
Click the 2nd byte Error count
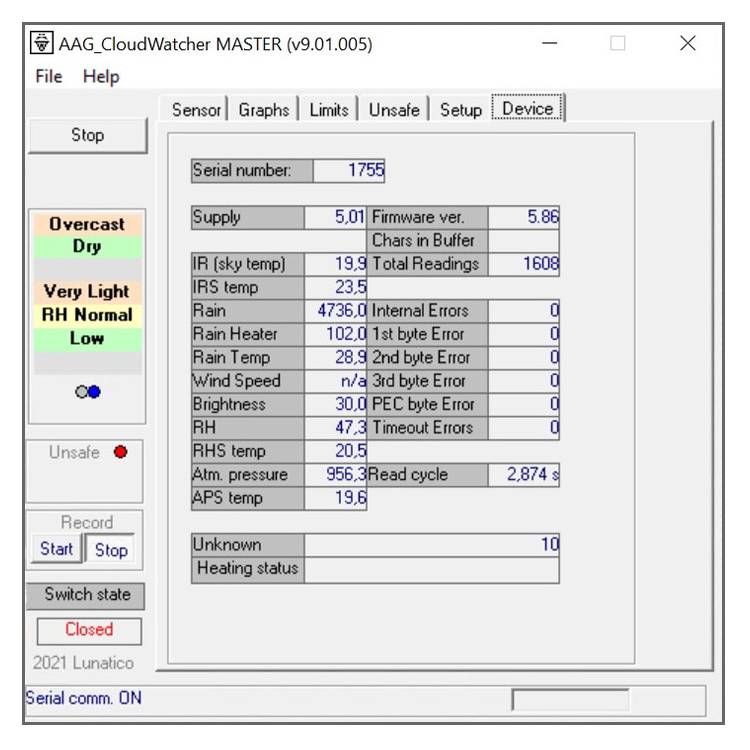coord(523,358)
